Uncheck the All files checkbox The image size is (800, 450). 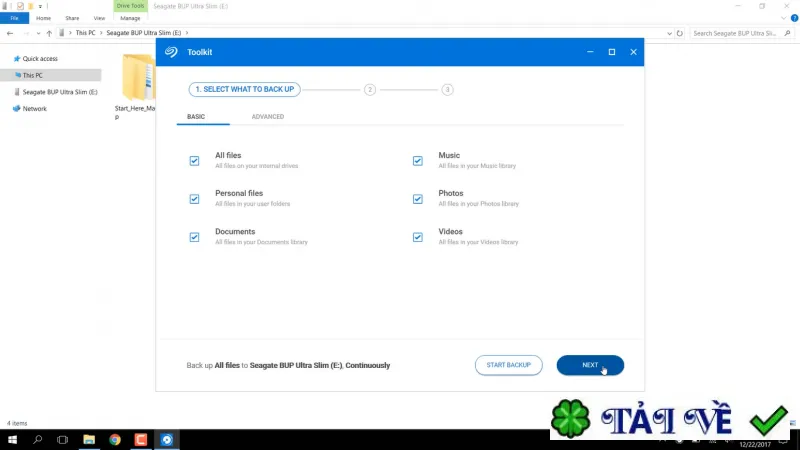pos(194,161)
